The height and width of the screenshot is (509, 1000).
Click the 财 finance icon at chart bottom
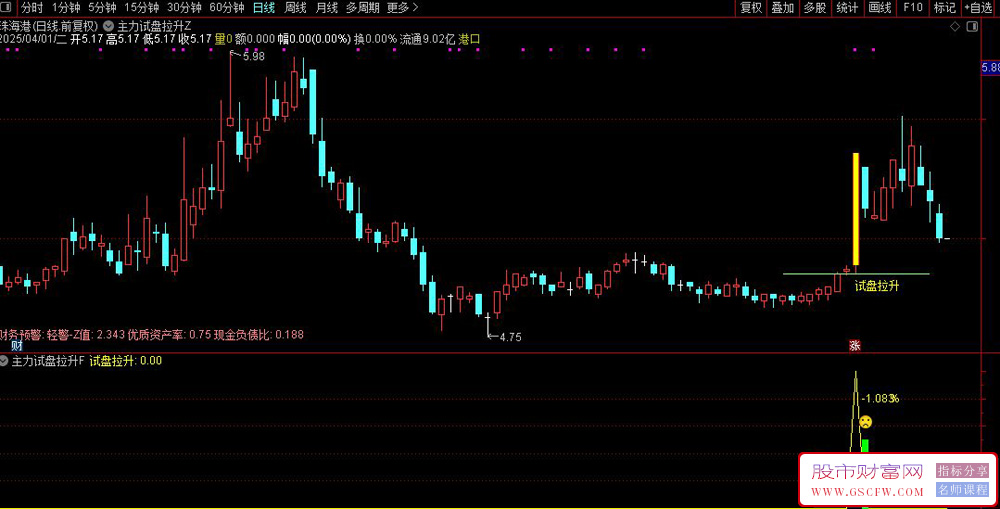pos(17,346)
